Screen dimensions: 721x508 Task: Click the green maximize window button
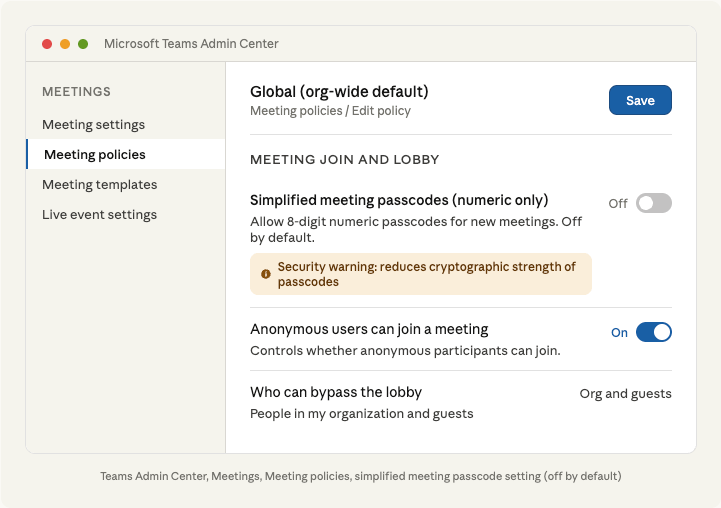pyautogui.click(x=83, y=44)
